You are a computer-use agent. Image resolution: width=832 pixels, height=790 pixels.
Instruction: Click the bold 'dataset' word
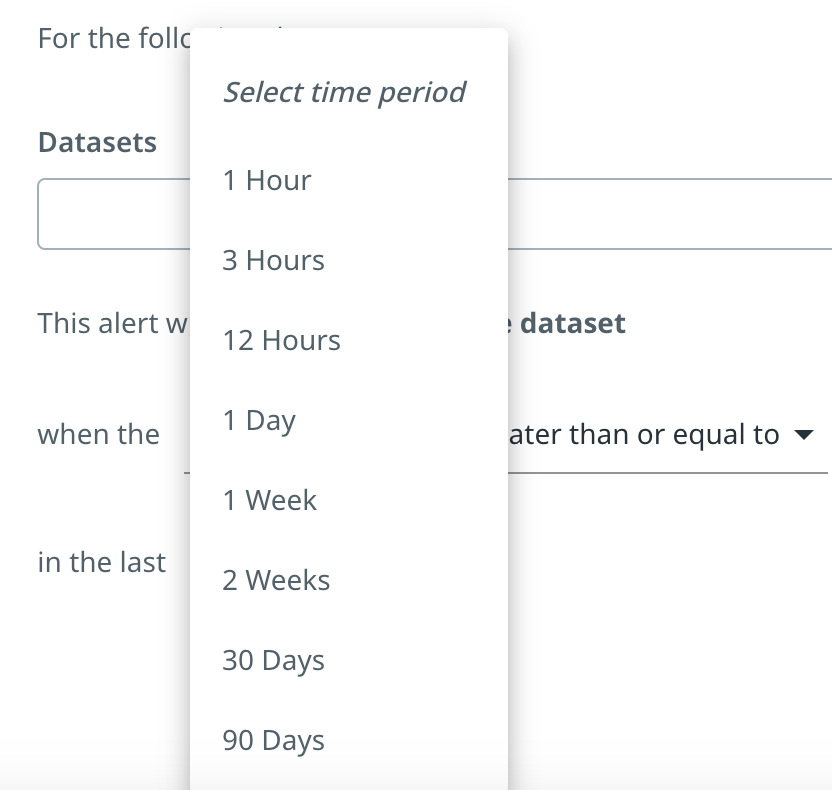(x=573, y=324)
